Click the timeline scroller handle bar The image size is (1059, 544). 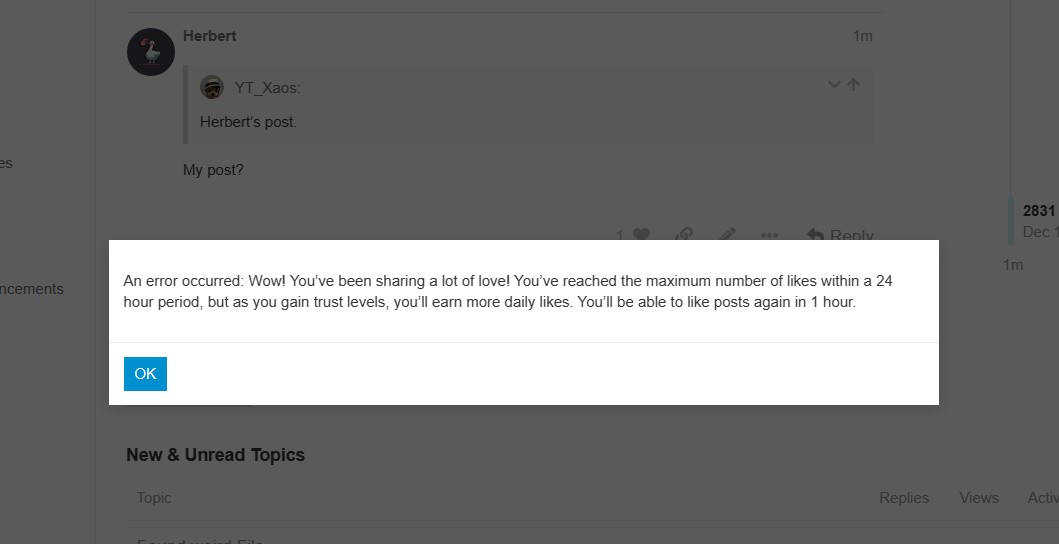1011,221
